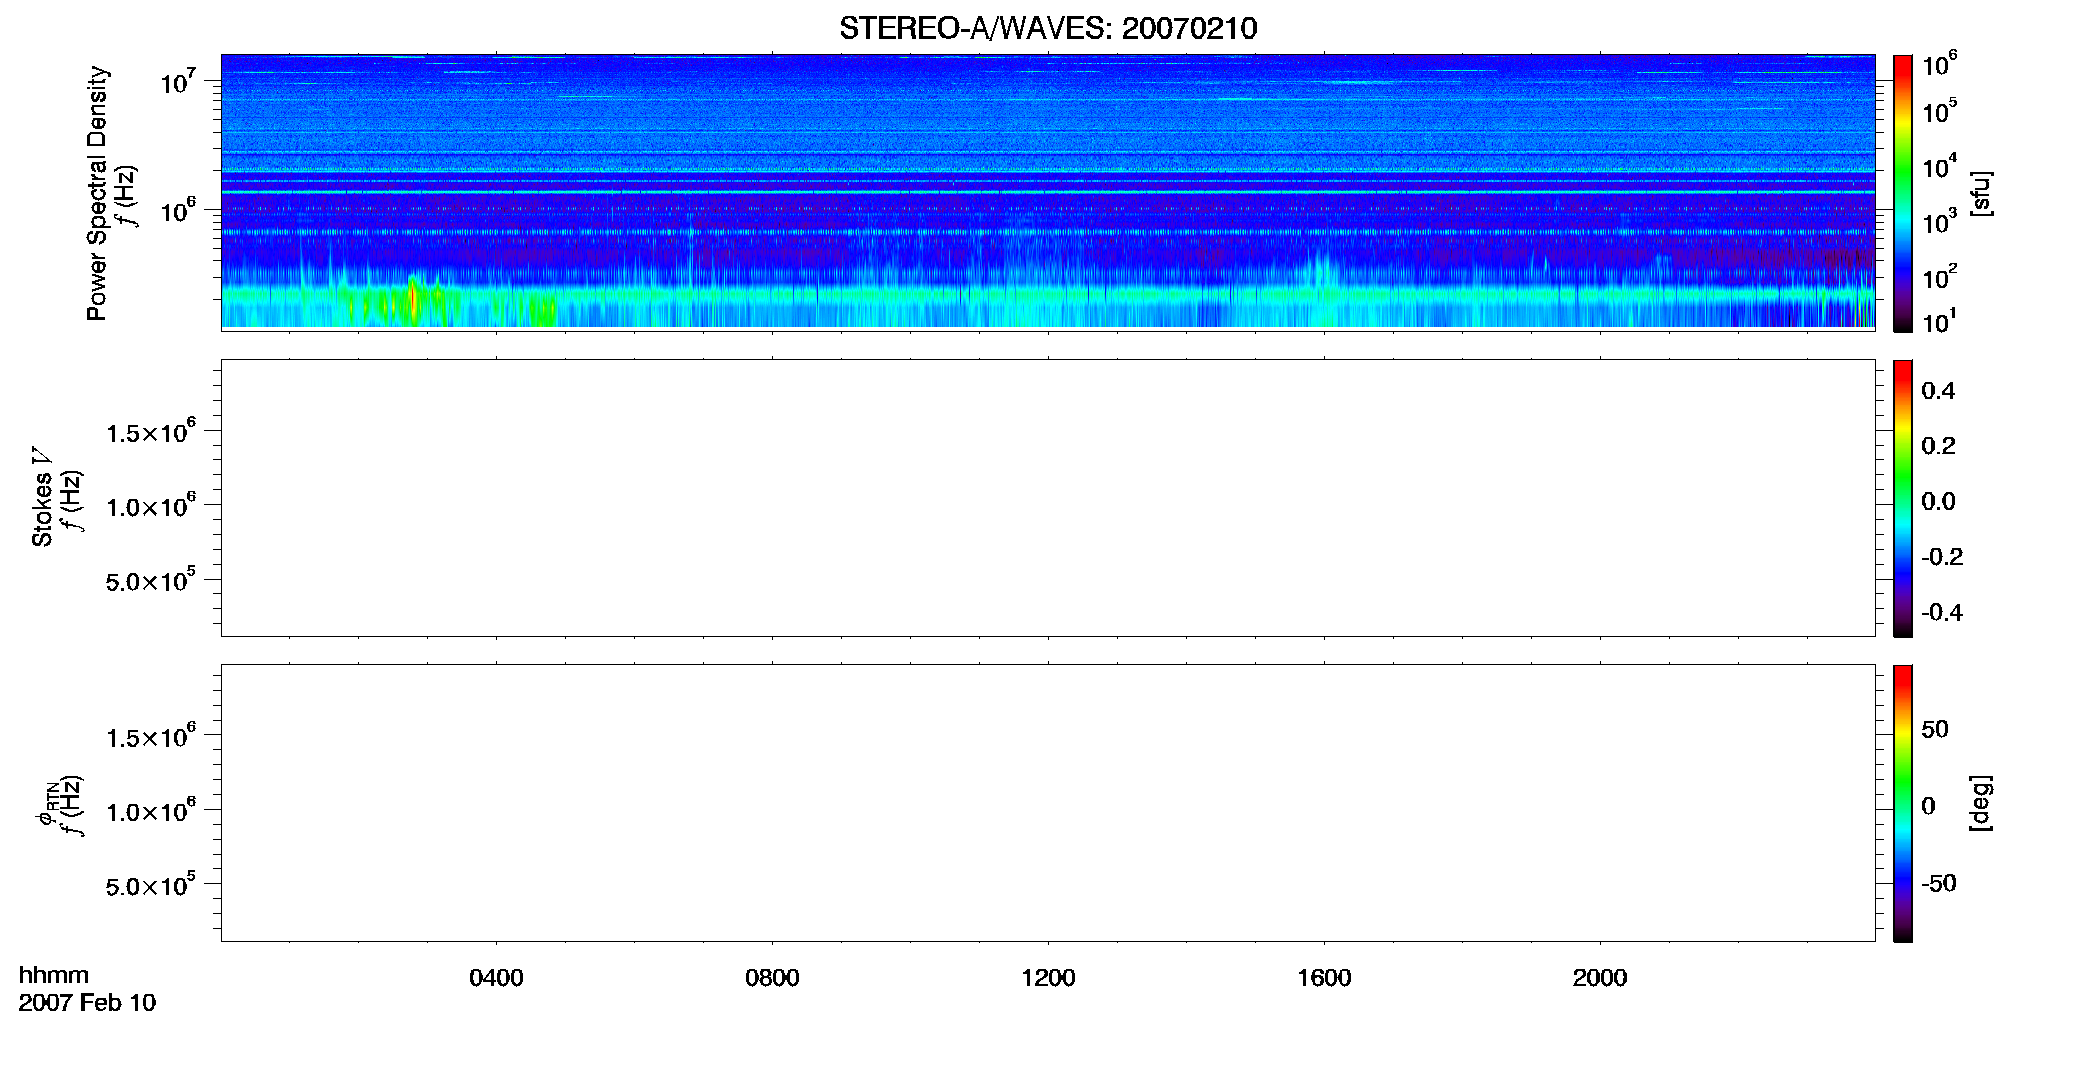Viewport: 2096px width, 1080px height.
Task: Click the 0.4 label on Stokes color bar
Action: pos(1938,391)
